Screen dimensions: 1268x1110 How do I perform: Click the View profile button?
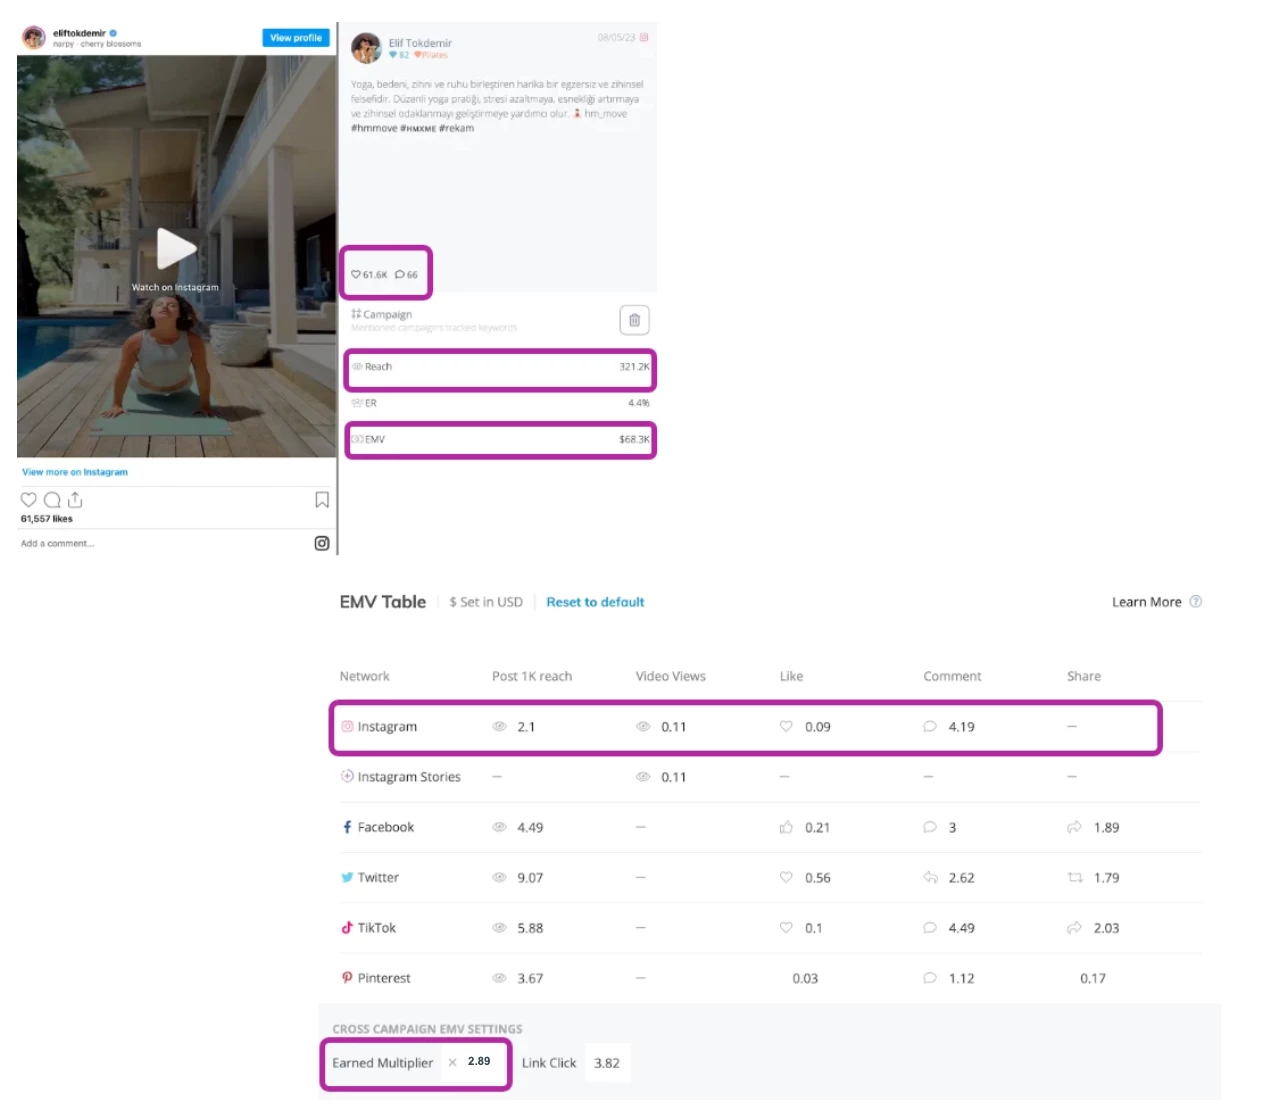tap(296, 38)
